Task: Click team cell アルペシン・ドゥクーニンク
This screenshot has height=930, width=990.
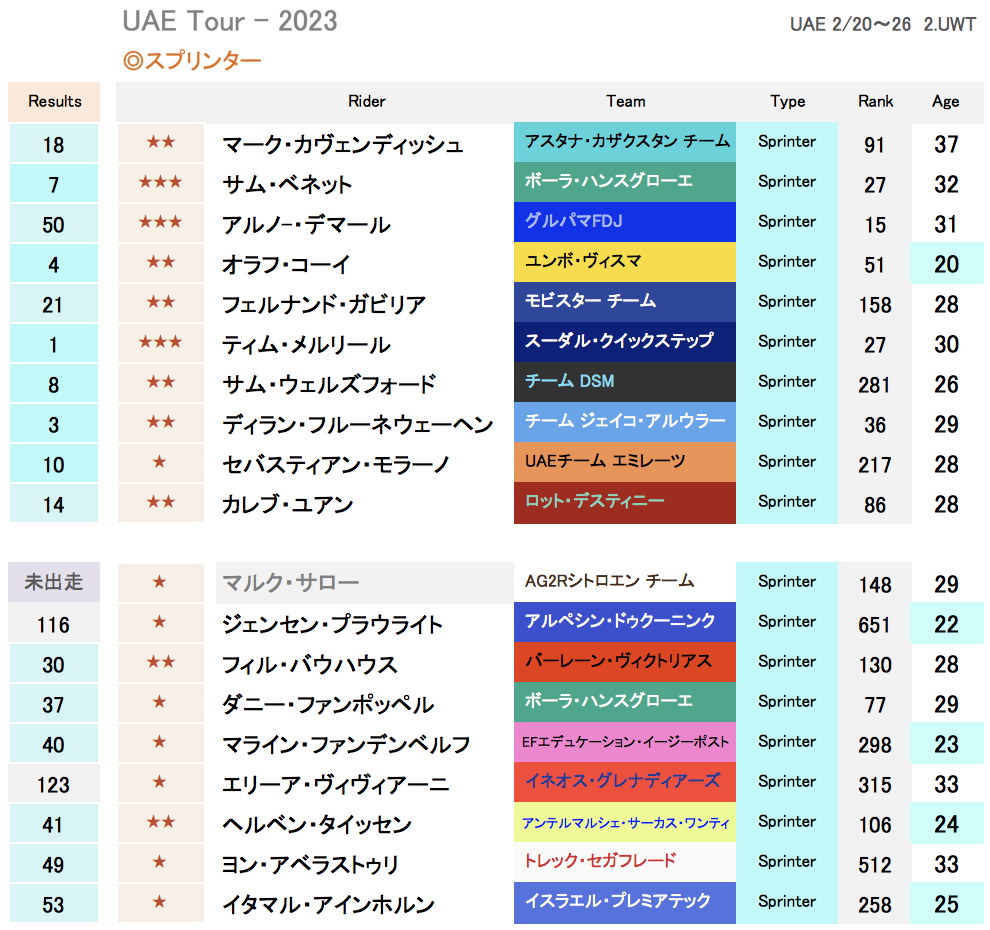Action: (625, 622)
